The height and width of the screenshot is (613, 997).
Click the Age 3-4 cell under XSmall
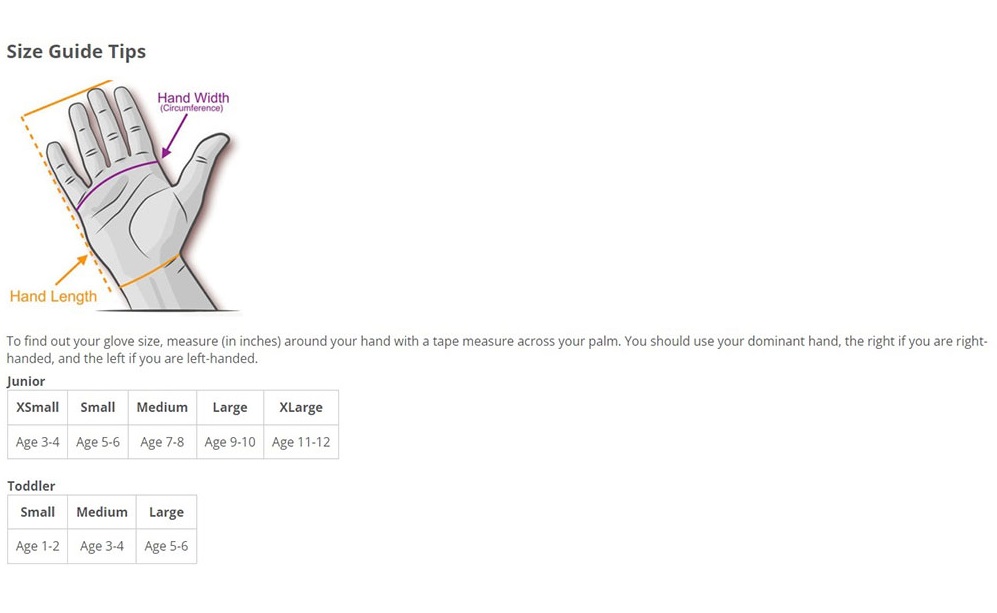[x=38, y=442]
